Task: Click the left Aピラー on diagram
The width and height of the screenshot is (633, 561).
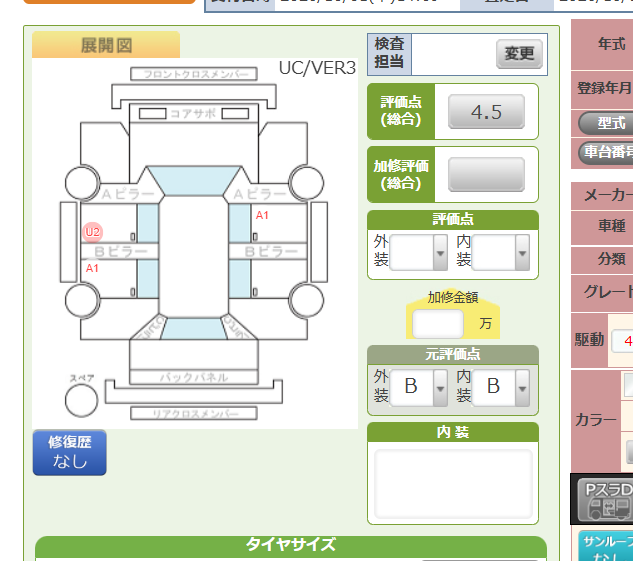Action: pyautogui.click(x=128, y=195)
